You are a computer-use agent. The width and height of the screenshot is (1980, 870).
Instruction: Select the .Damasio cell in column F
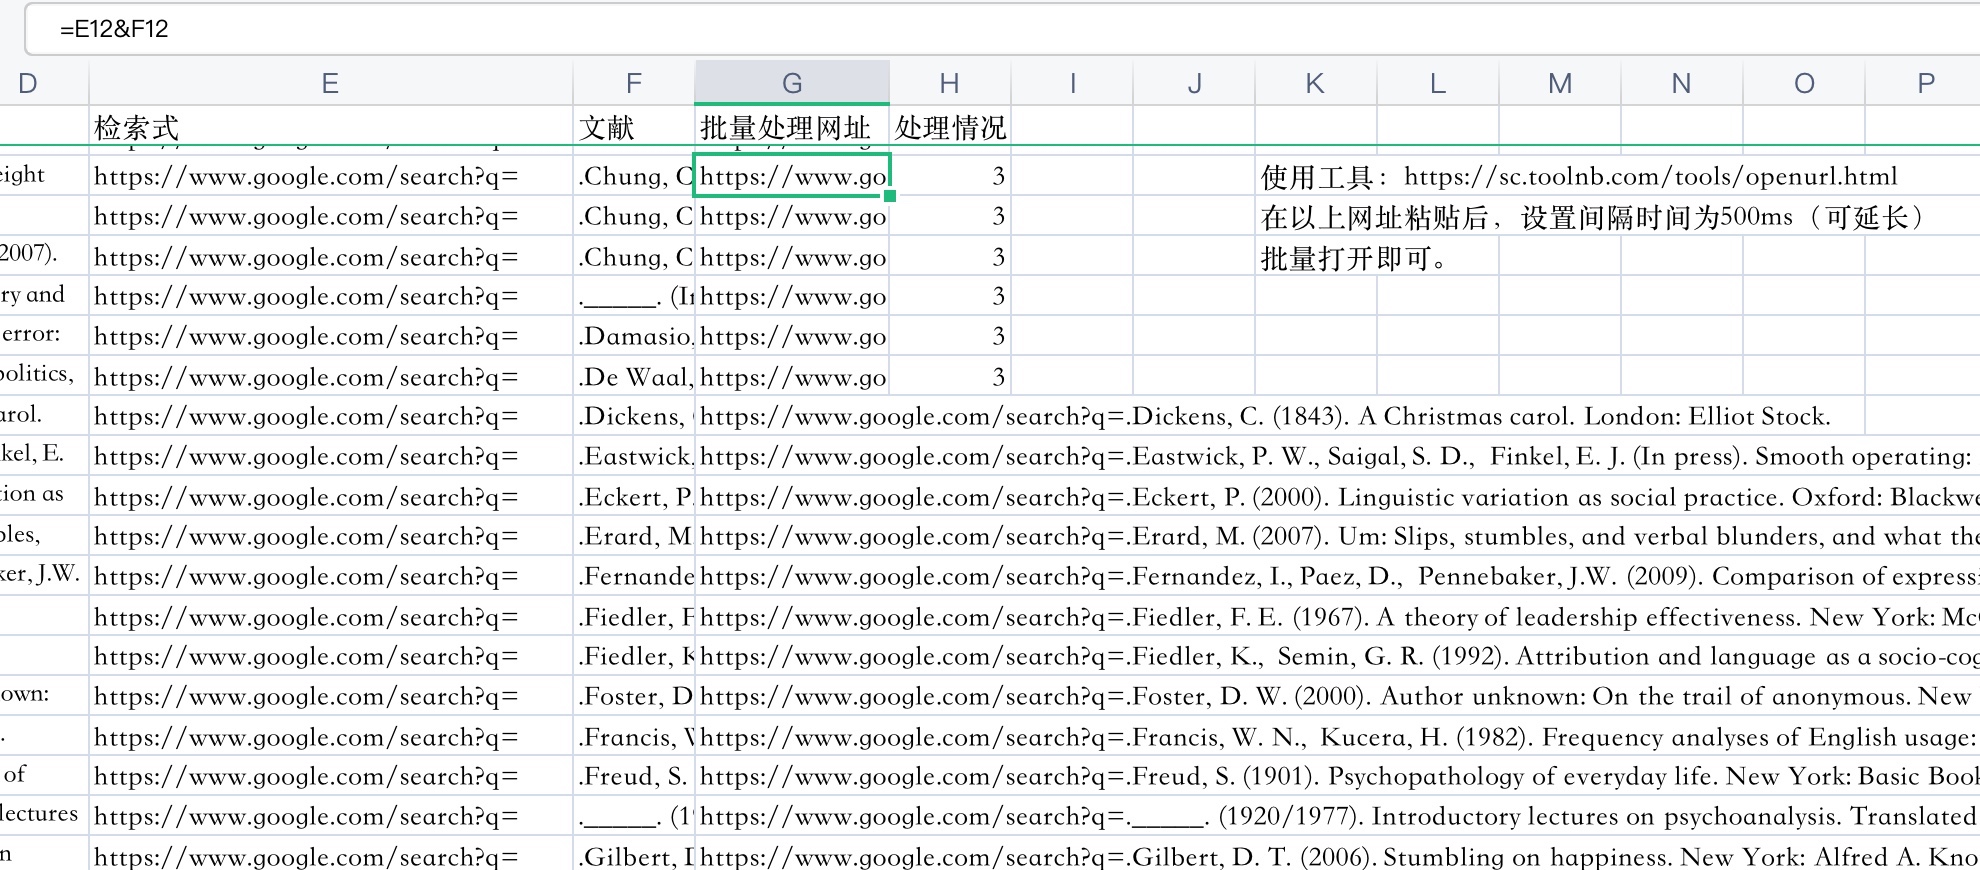coord(634,337)
